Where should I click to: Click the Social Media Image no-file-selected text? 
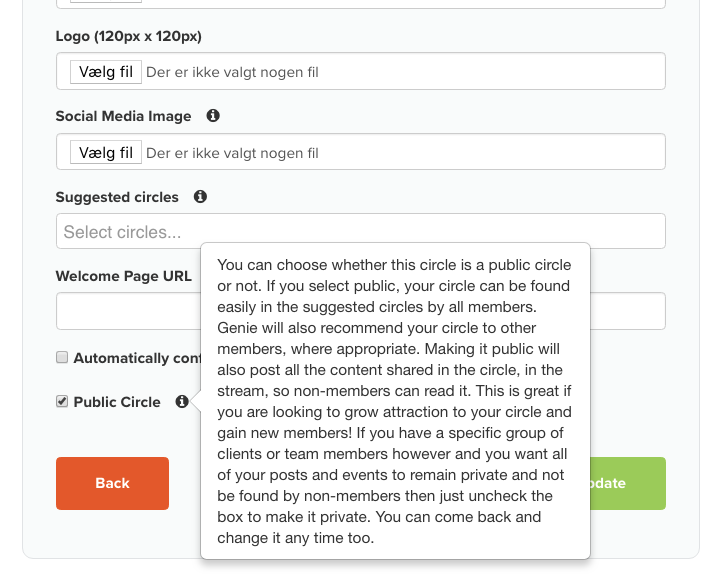click(232, 153)
